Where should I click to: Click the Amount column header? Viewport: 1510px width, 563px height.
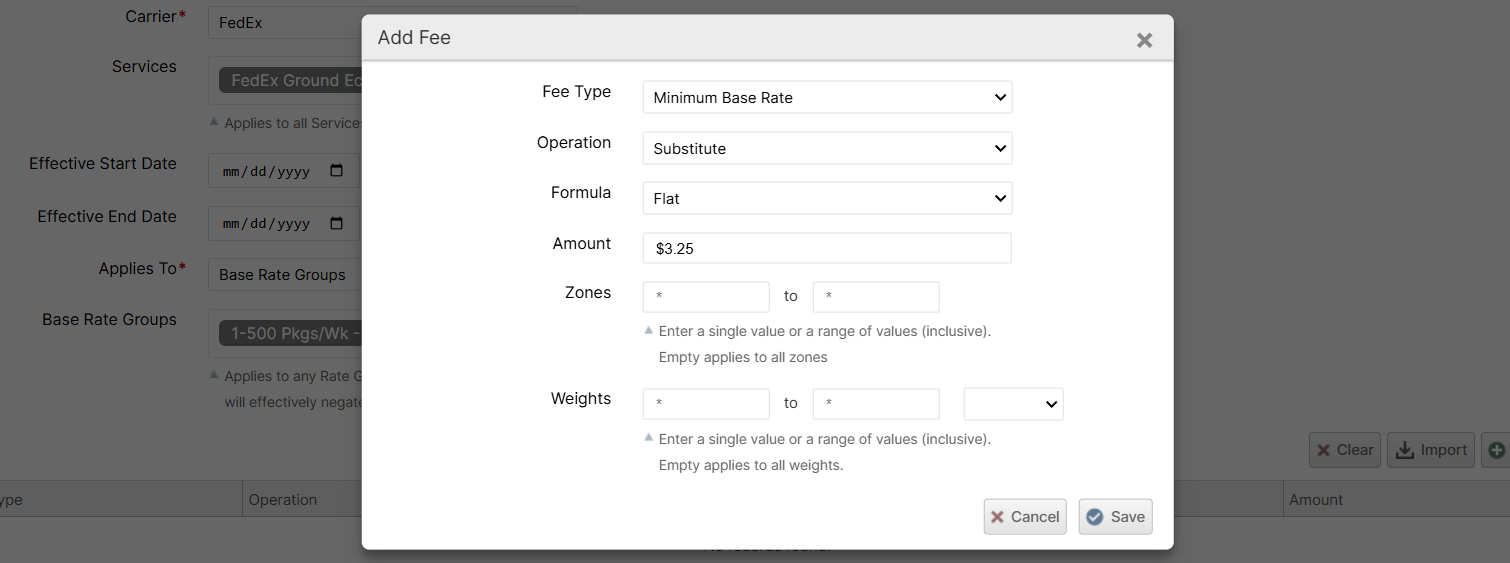point(1316,500)
